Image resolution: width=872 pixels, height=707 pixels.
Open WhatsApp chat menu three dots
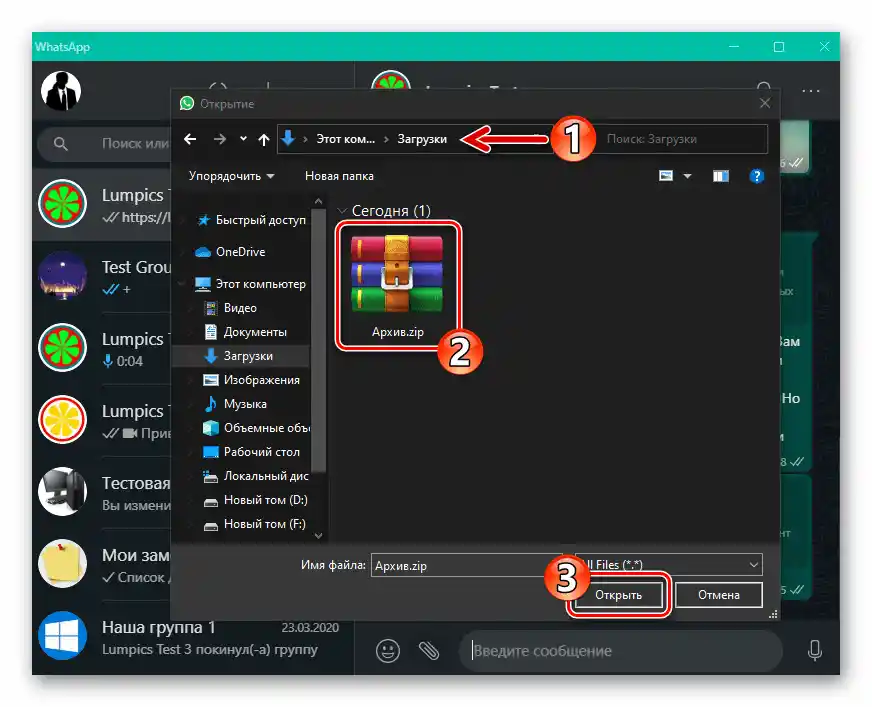[x=811, y=91]
